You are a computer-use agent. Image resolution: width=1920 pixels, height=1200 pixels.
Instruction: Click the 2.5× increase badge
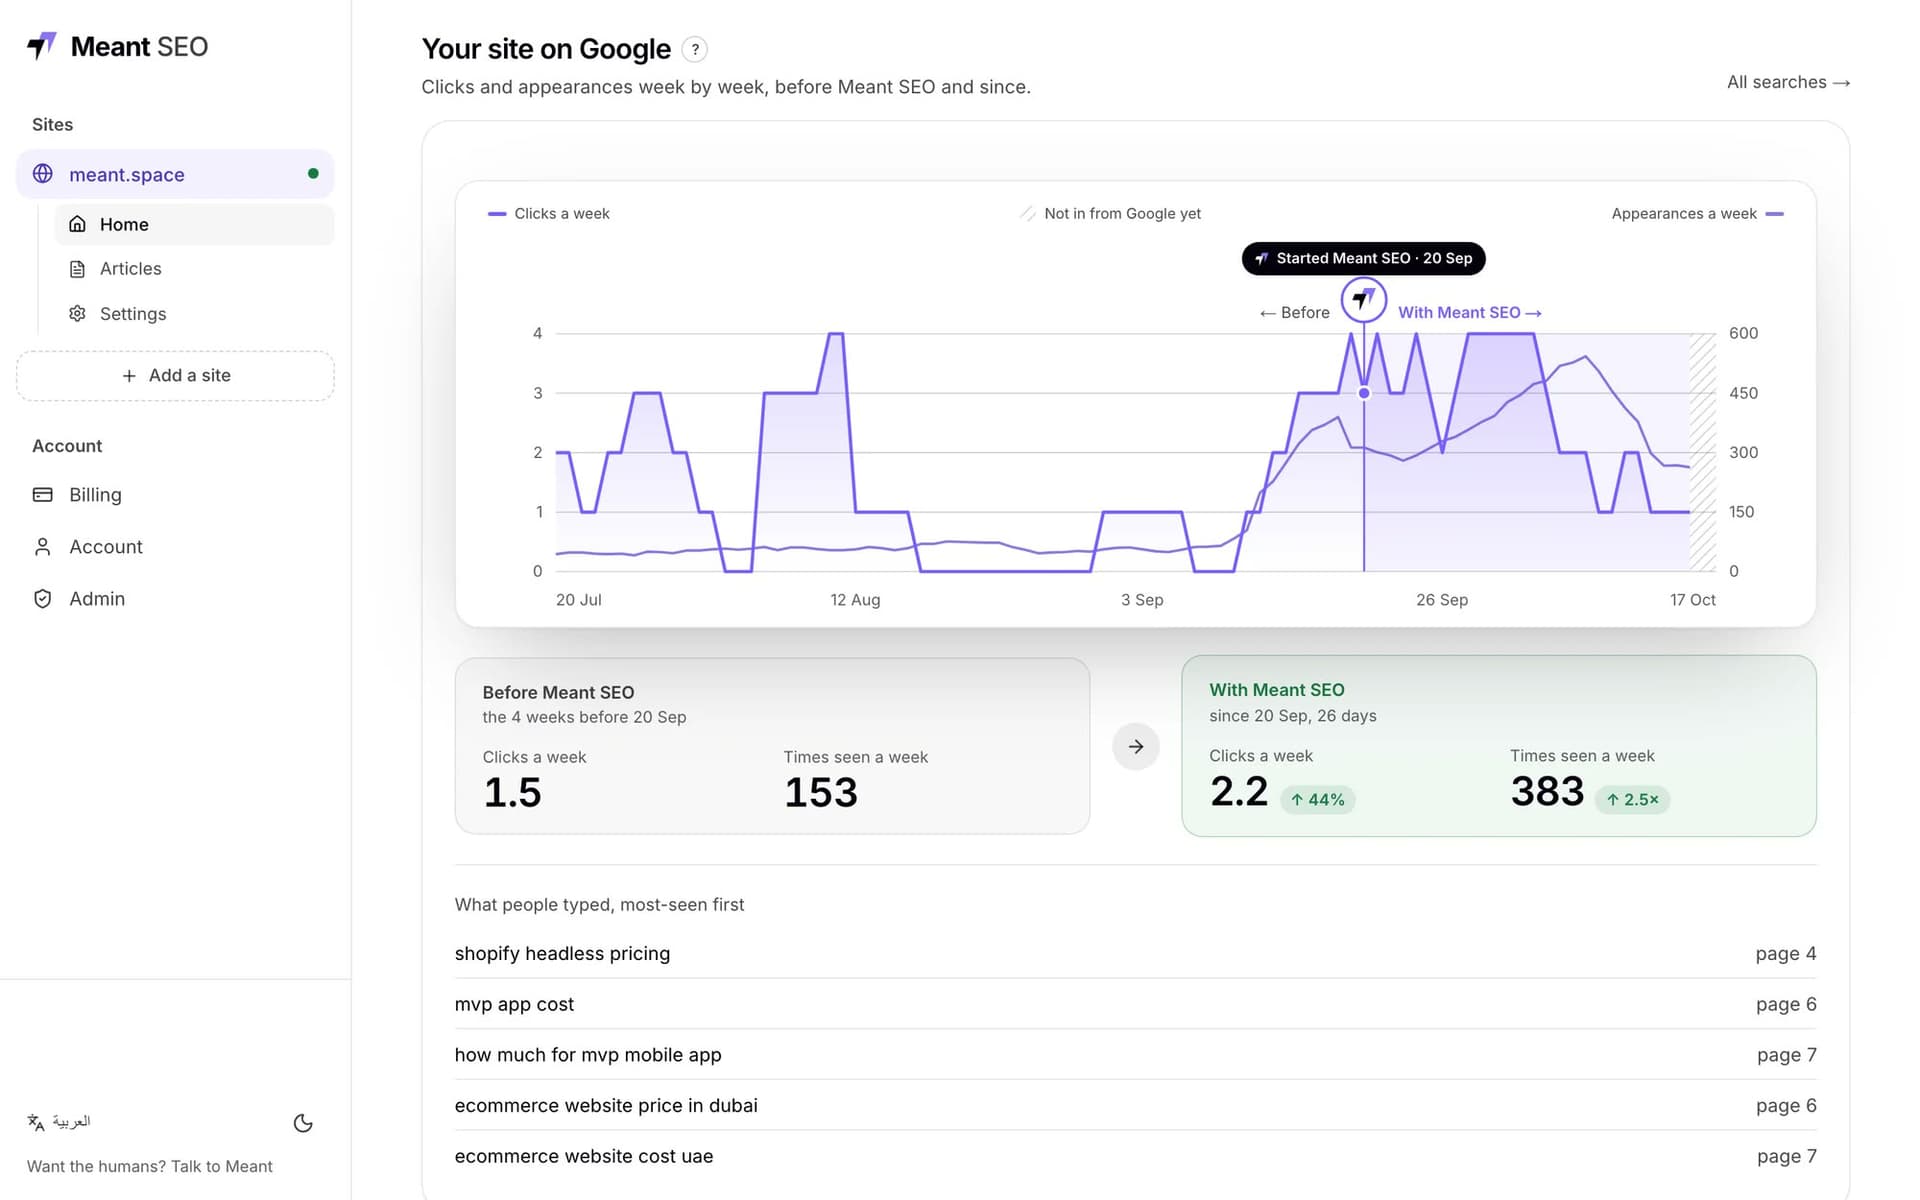click(1632, 800)
